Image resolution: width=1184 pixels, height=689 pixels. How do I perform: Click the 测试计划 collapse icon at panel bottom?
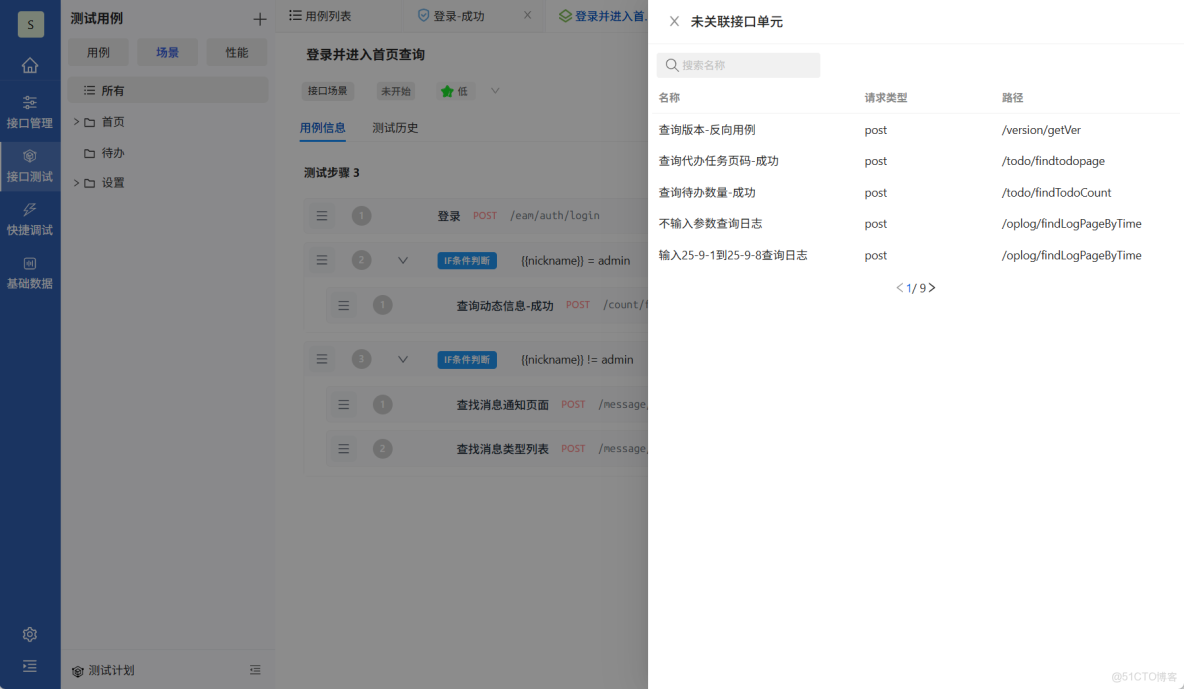255,670
